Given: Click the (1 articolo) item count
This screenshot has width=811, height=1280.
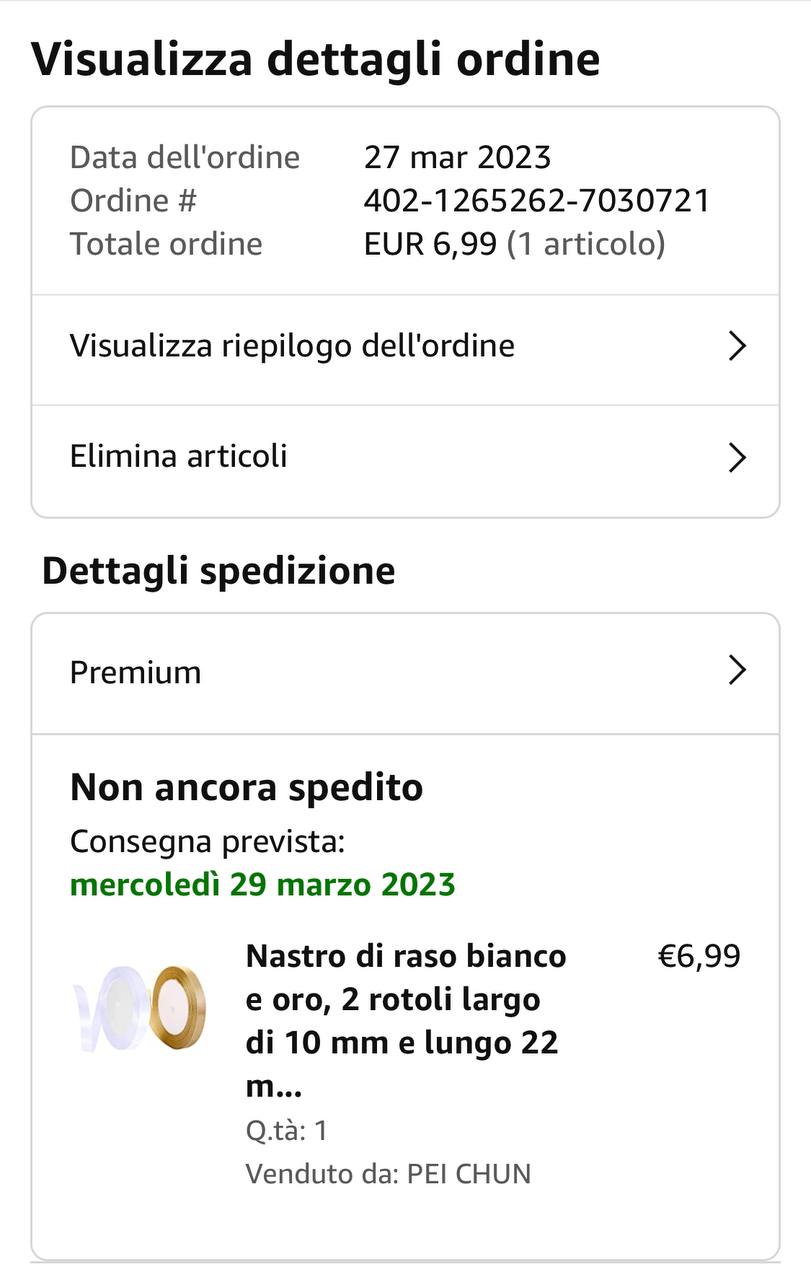Looking at the screenshot, I should click(586, 244).
